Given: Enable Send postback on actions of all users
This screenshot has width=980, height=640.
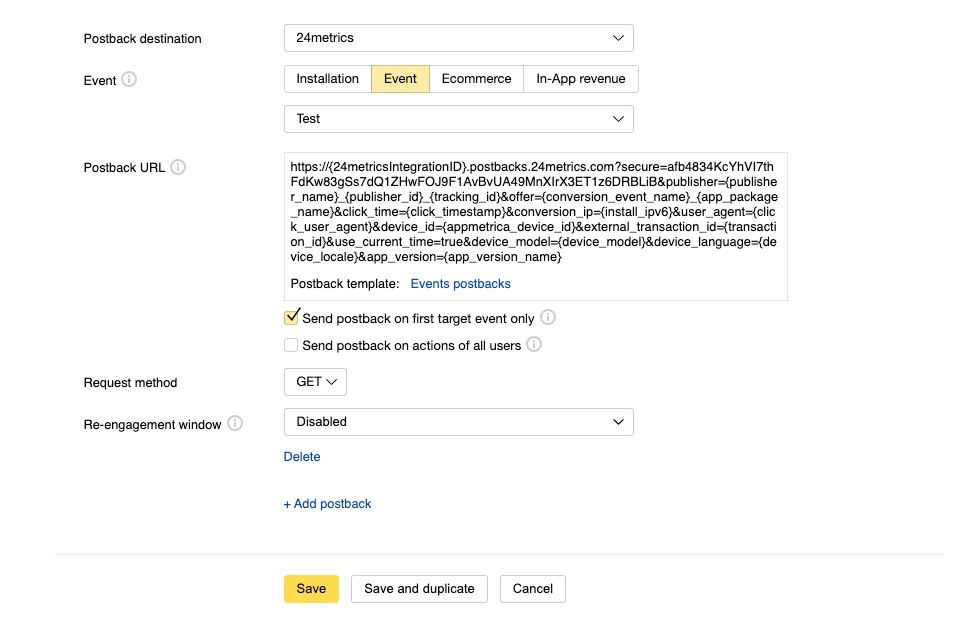Looking at the screenshot, I should point(292,345).
